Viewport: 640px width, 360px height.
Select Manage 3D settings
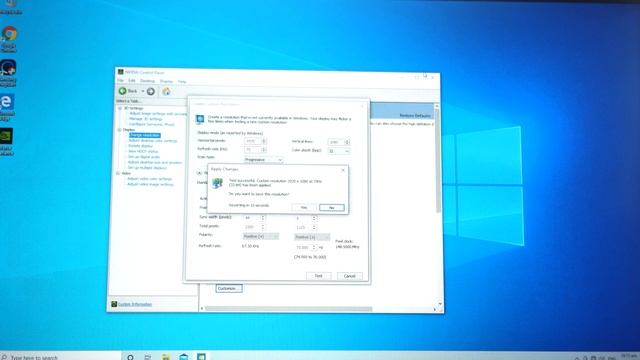pyautogui.click(x=145, y=119)
